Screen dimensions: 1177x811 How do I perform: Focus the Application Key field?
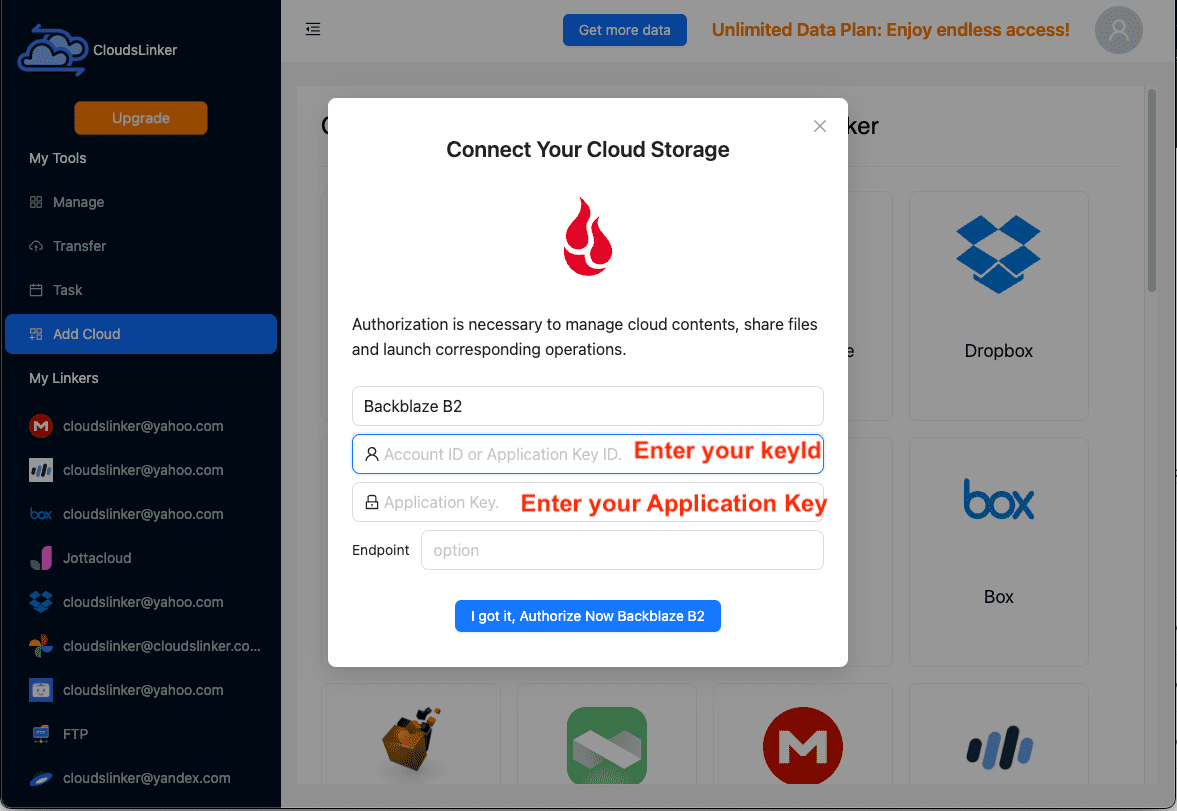coord(588,502)
